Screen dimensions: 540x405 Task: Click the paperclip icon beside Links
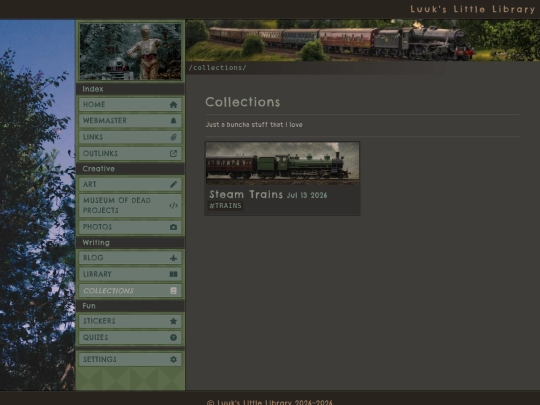point(173,137)
